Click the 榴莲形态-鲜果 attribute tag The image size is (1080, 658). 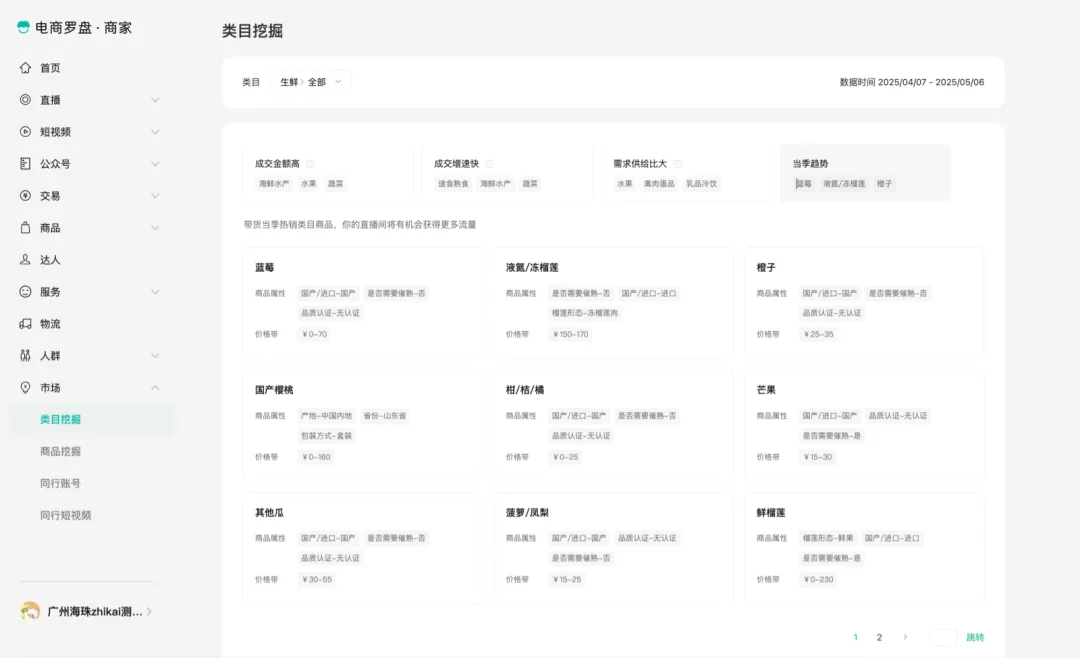click(x=828, y=538)
